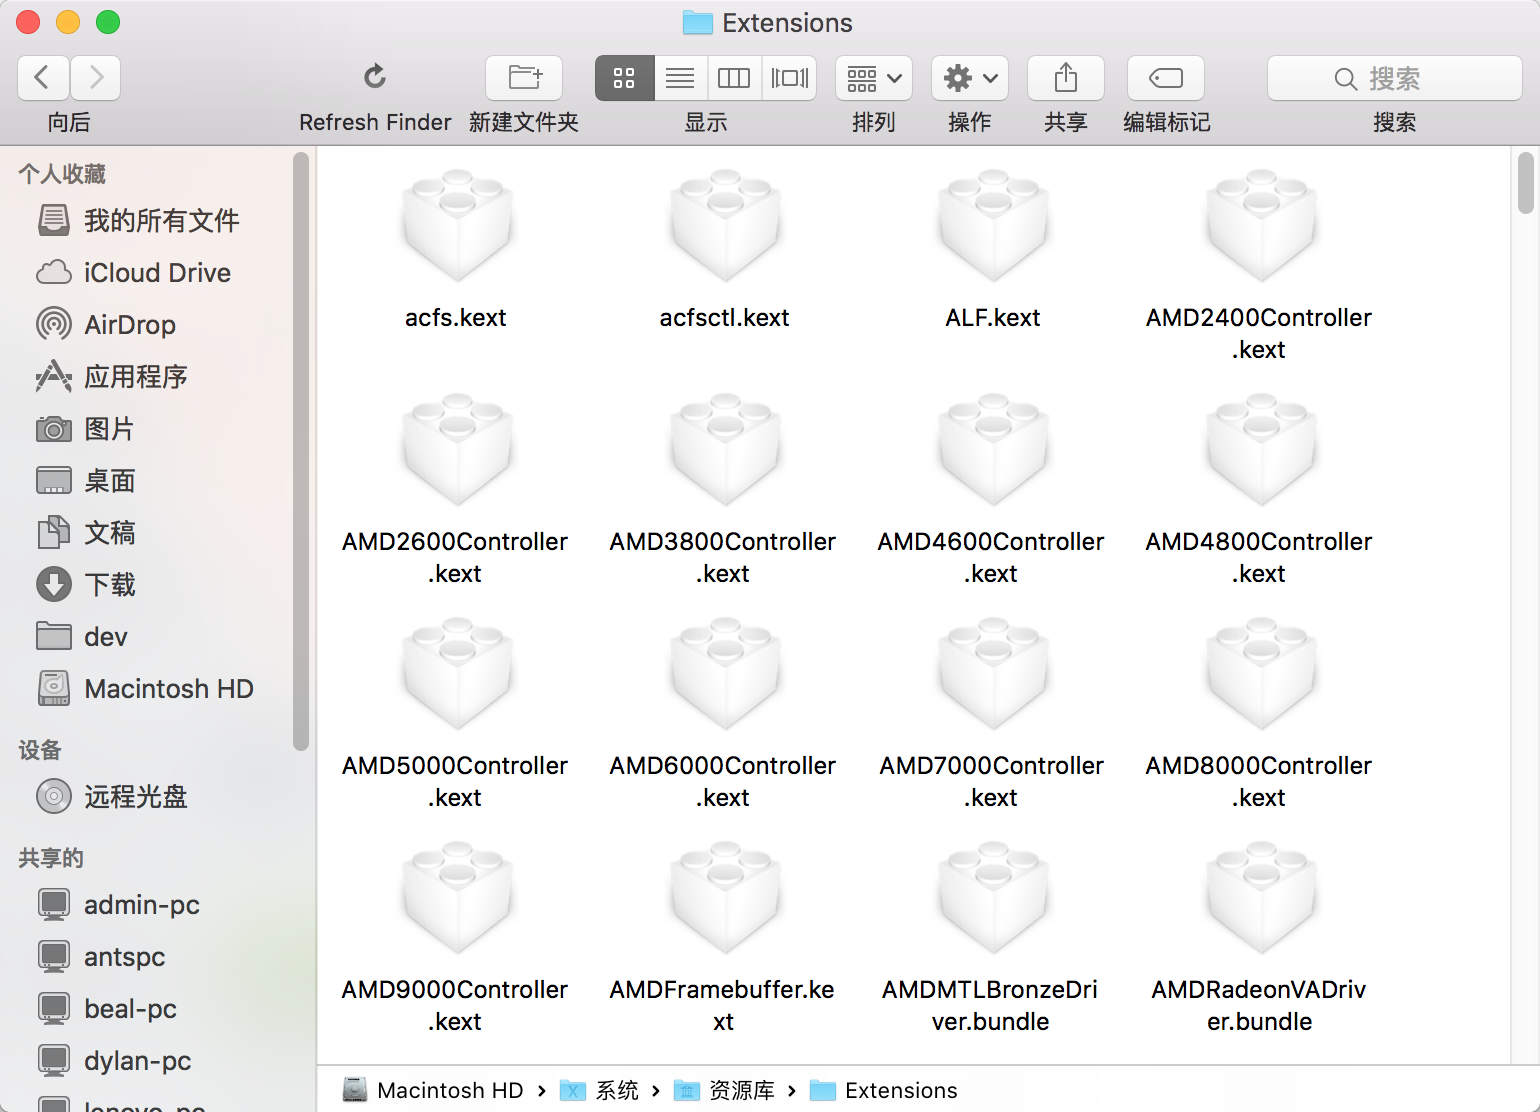Image resolution: width=1540 pixels, height=1112 pixels.
Task: Click the edit tags (编辑标记) button
Action: [x=1166, y=78]
